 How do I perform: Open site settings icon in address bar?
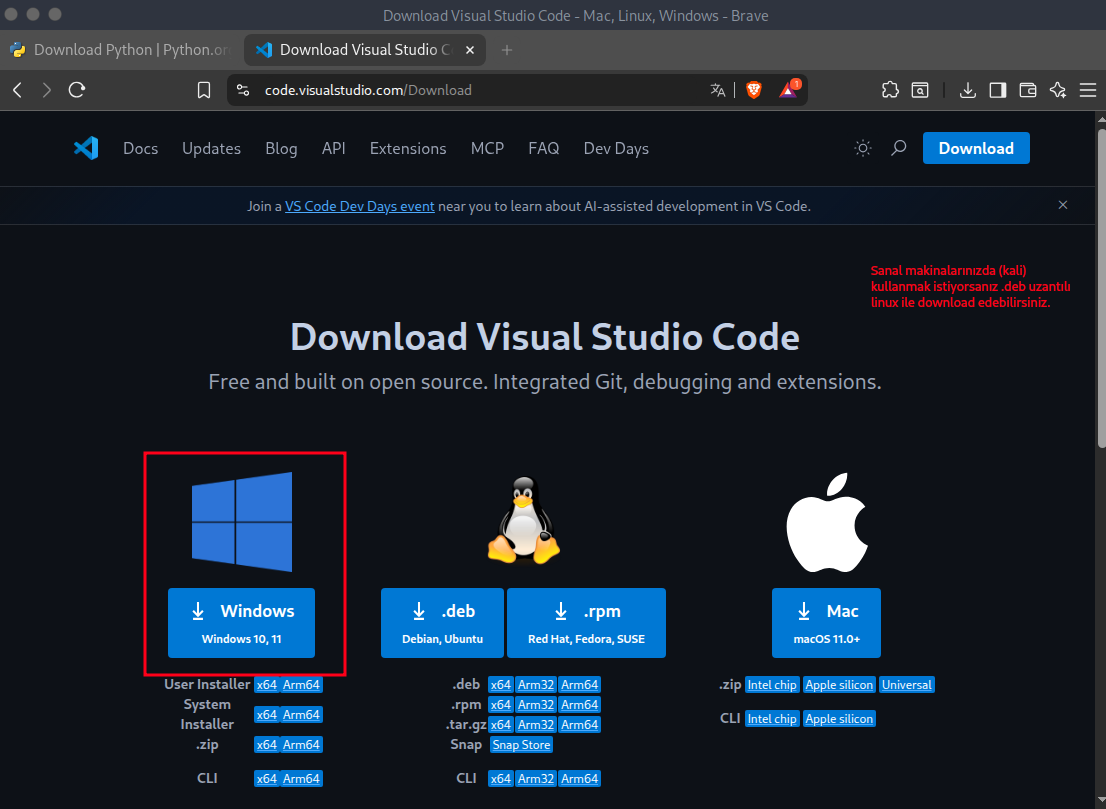tap(243, 90)
